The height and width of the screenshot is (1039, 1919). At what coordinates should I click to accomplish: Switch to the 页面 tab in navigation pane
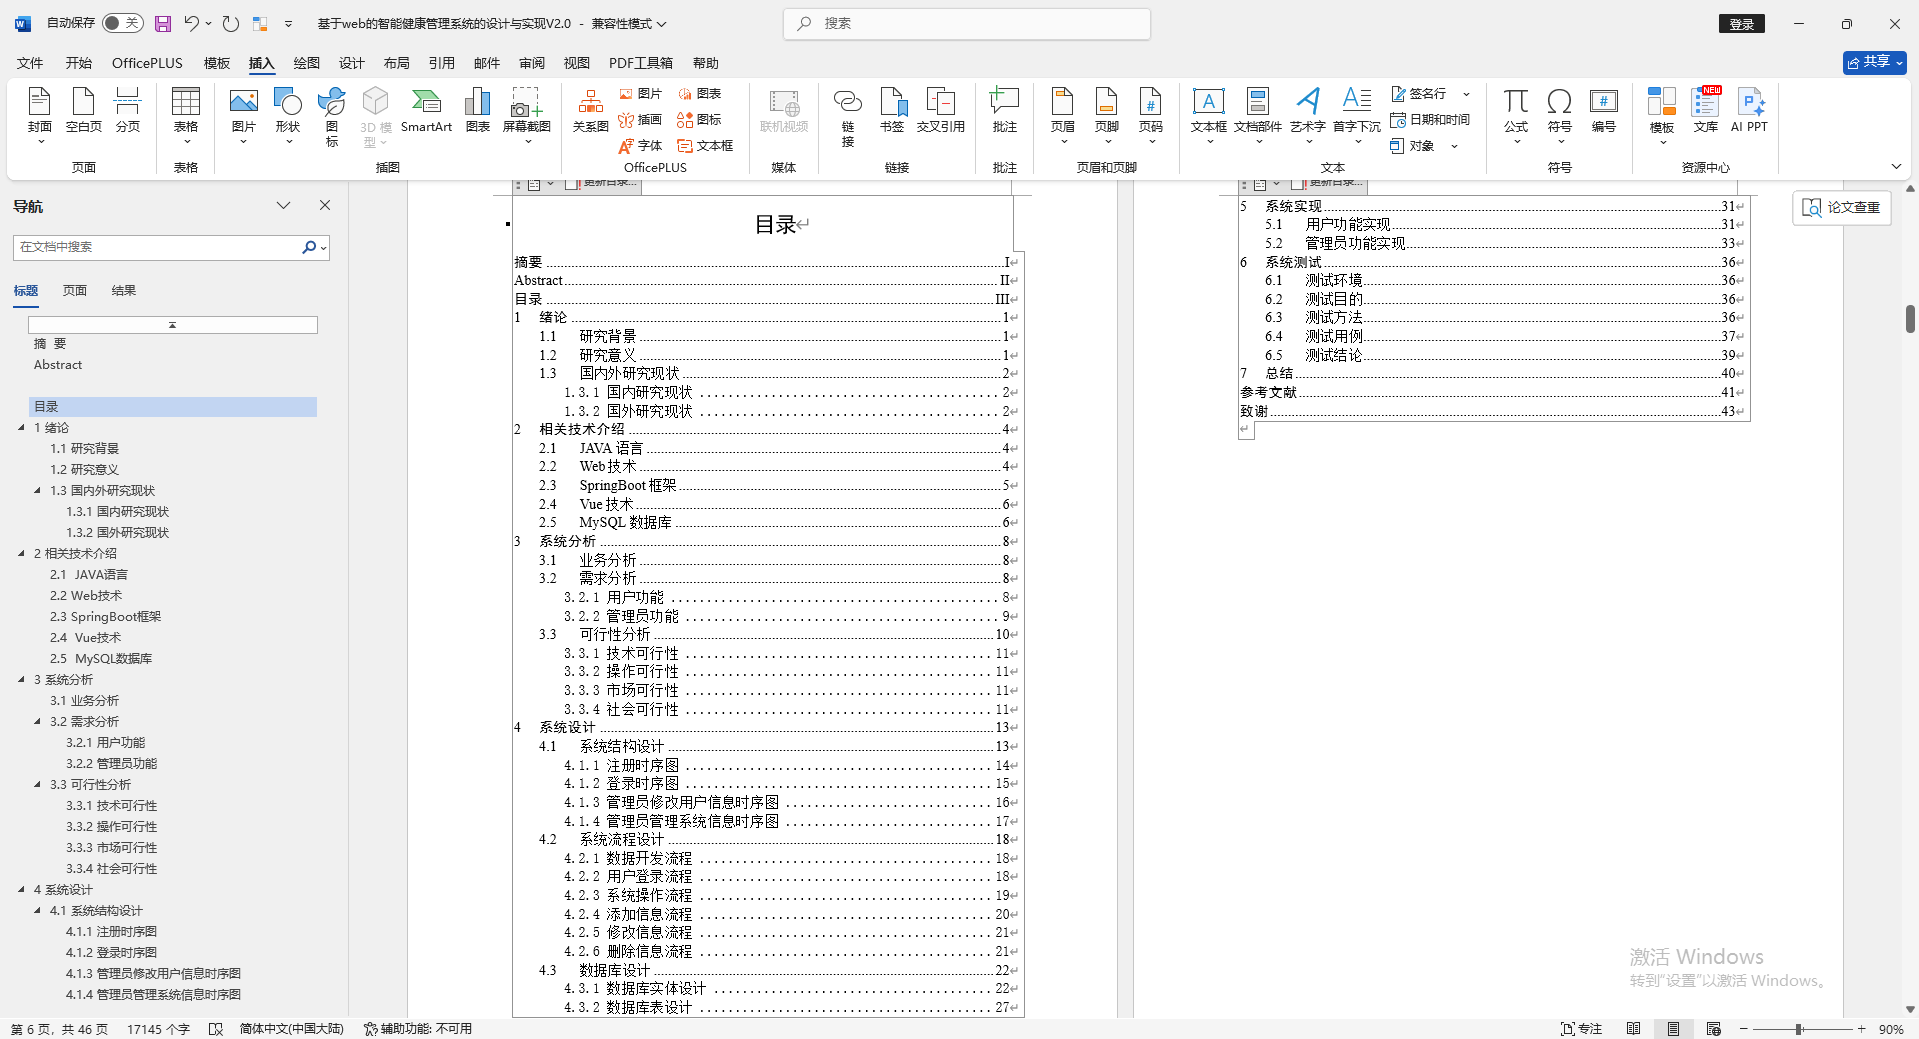point(74,290)
